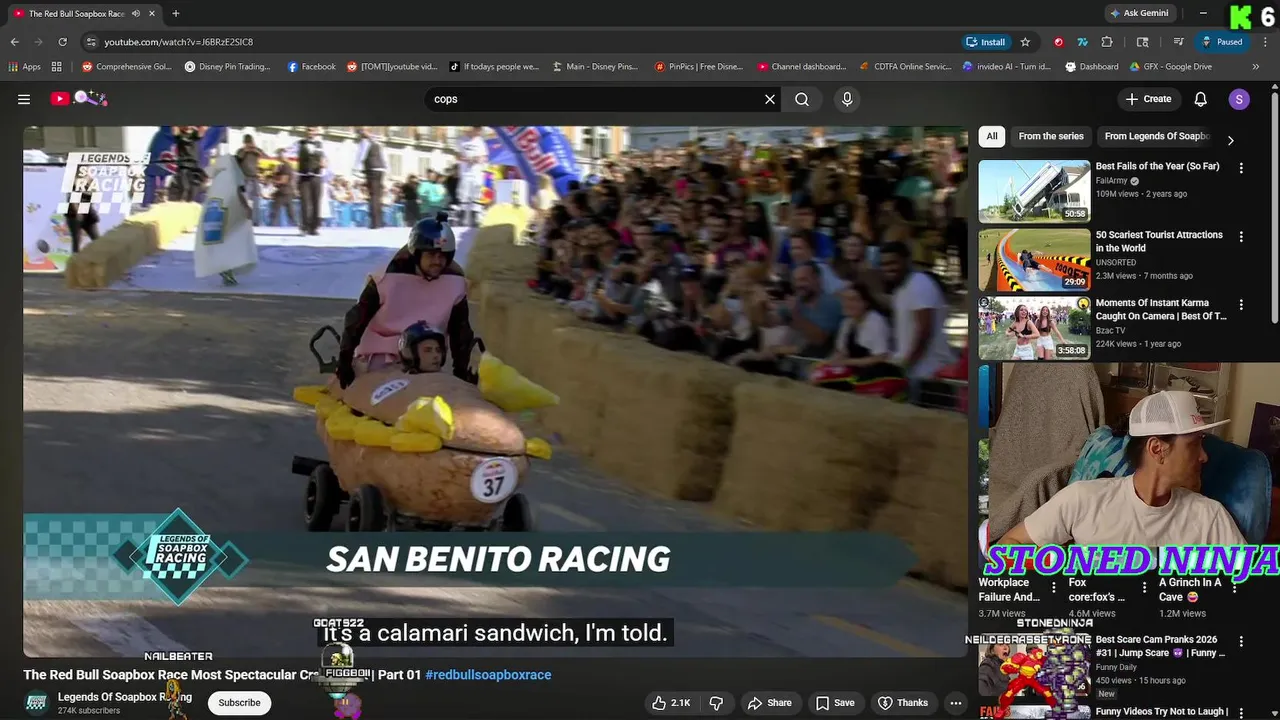The image size is (1280, 720).
Task: Click Ask Gemini in the title bar
Action: (x=1139, y=13)
